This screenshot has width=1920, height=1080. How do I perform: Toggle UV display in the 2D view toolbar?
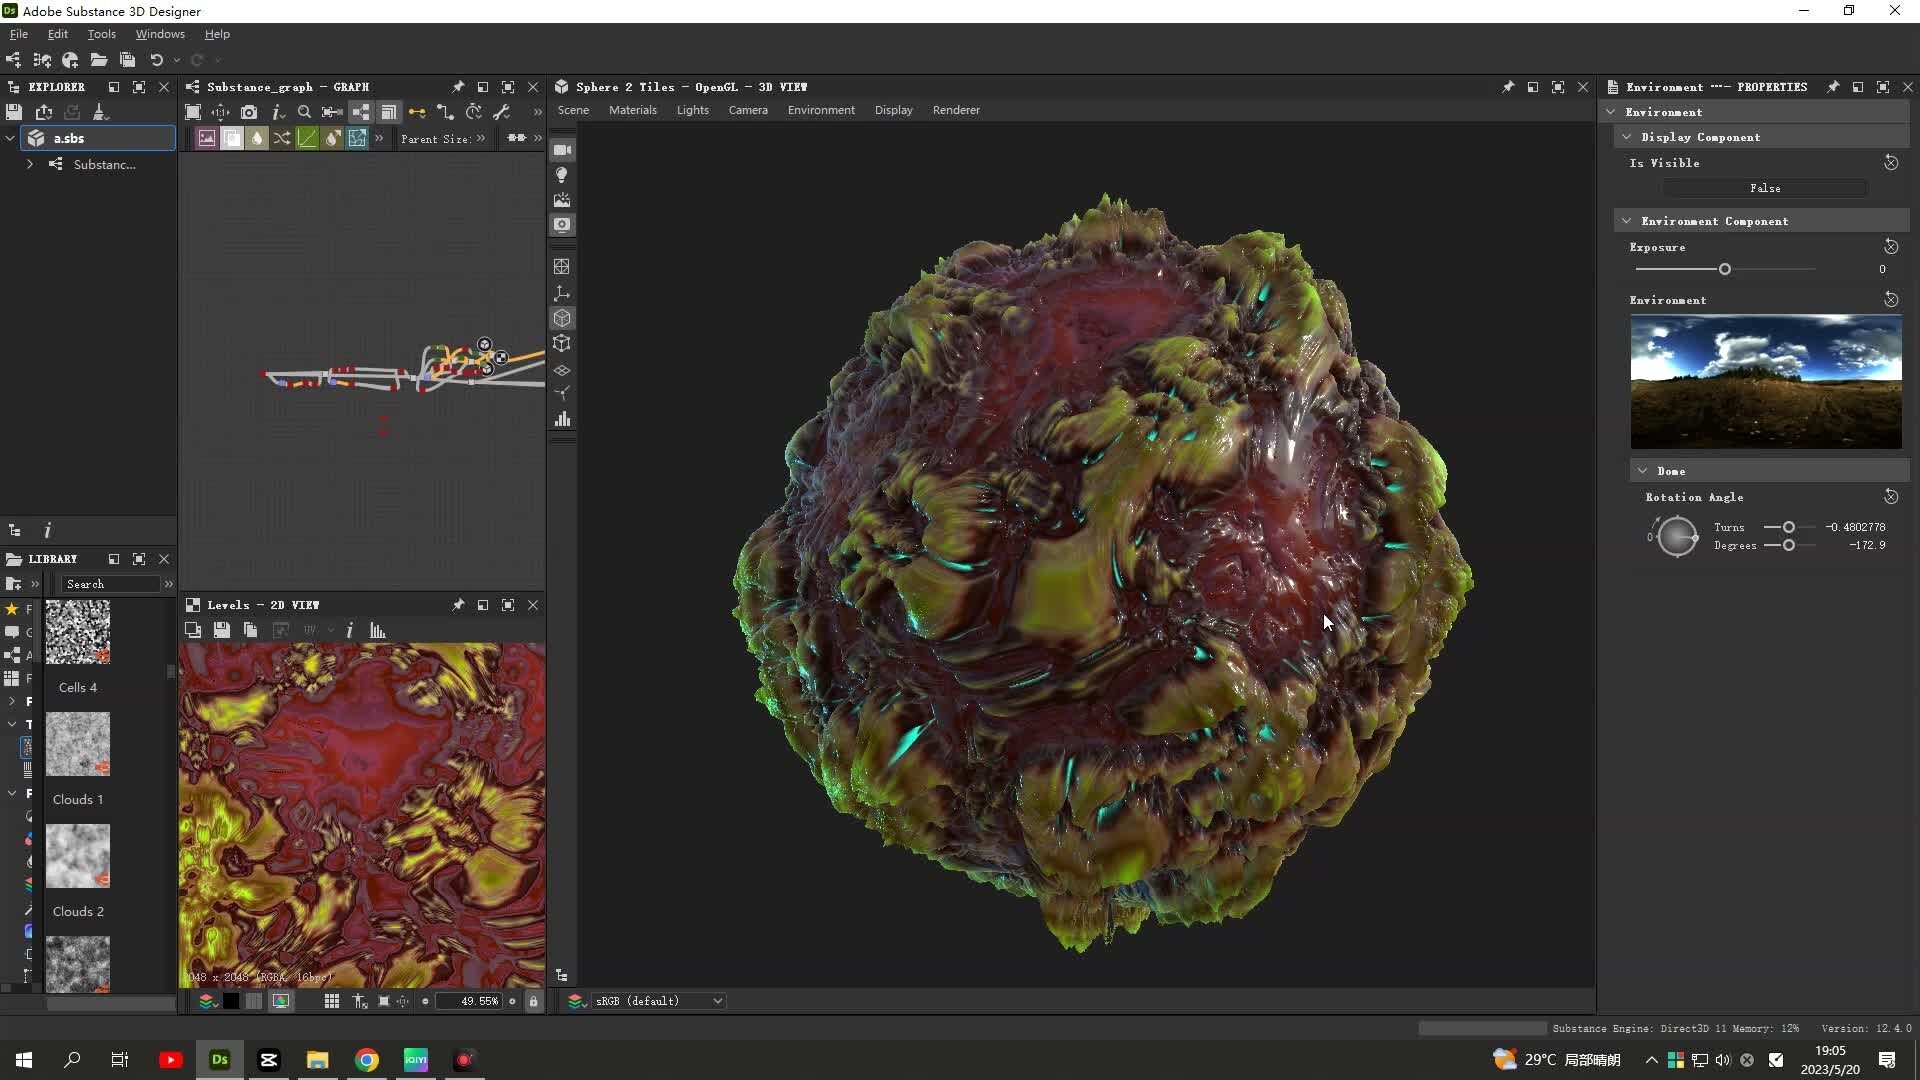[309, 630]
